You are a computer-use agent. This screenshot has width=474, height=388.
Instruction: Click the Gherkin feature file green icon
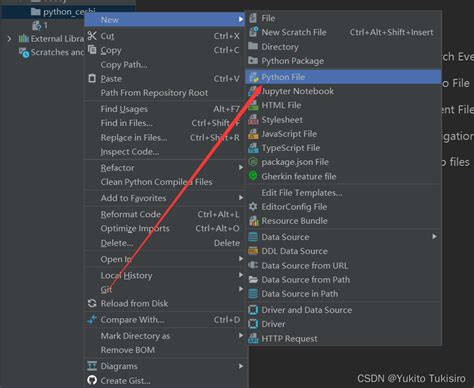253,176
